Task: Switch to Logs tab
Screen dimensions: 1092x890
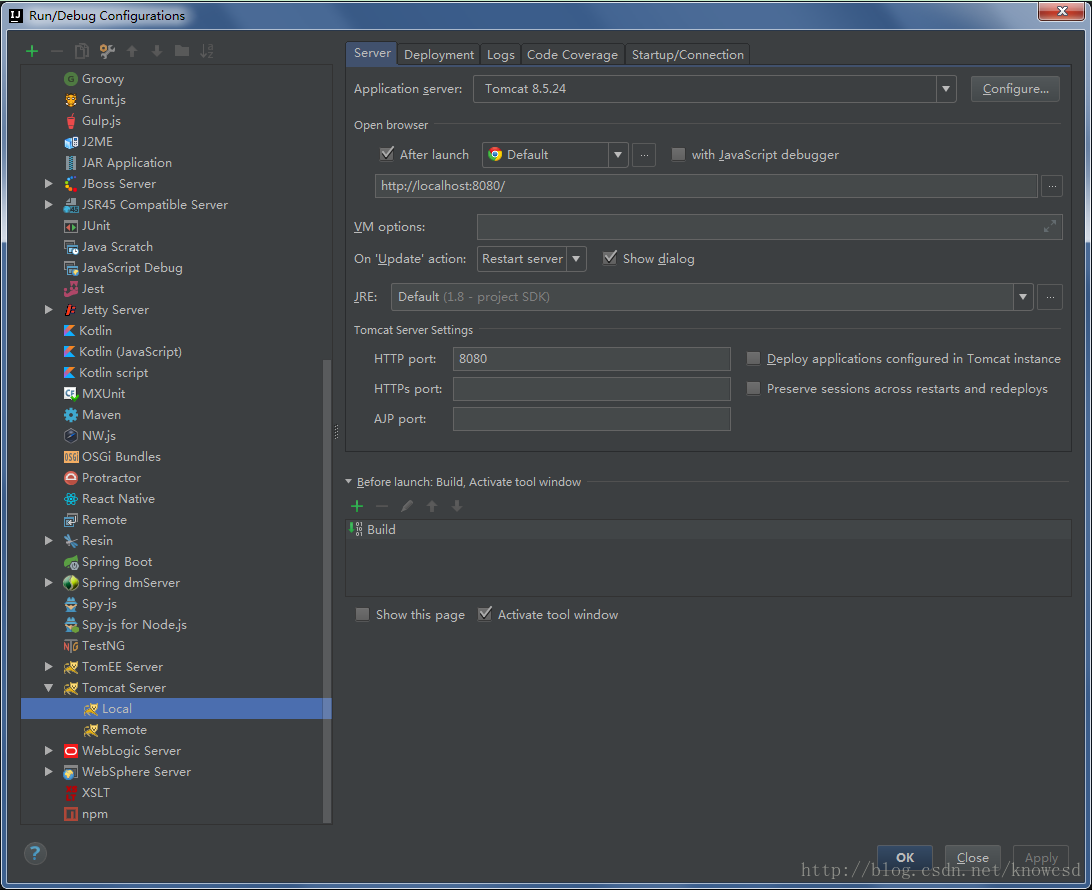Action: pyautogui.click(x=500, y=54)
